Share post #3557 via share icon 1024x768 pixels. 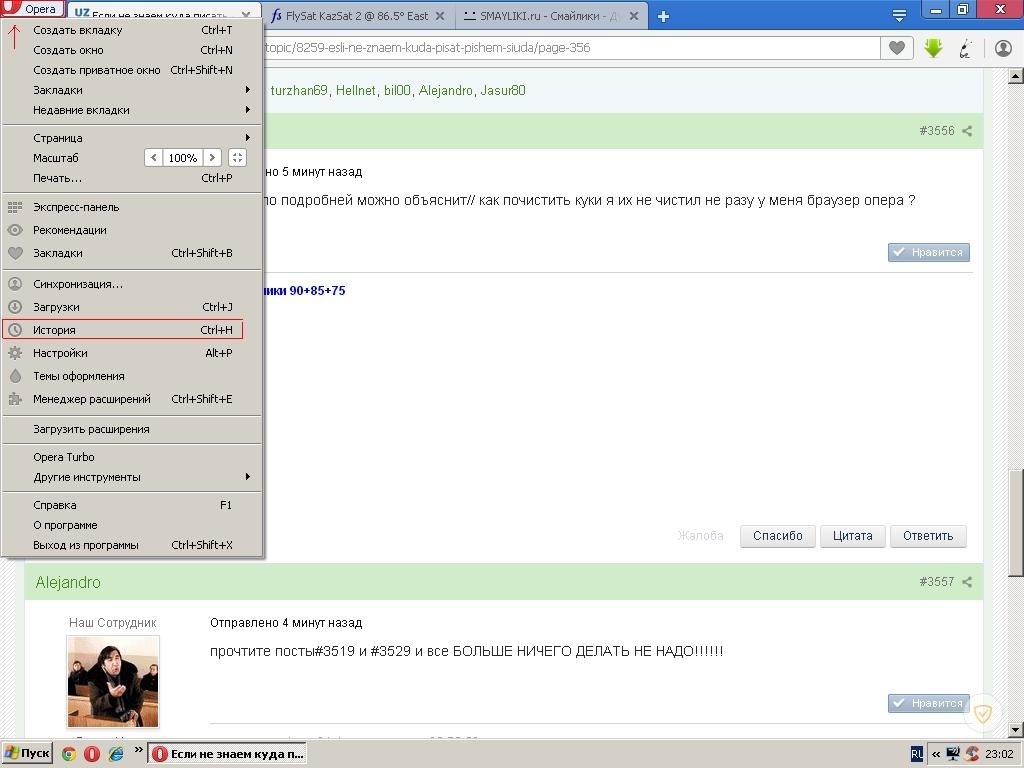[967, 582]
